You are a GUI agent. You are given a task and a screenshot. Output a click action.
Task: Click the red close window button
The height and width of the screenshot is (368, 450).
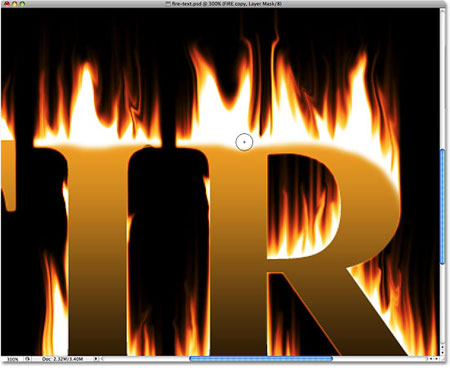tap(7, 4)
